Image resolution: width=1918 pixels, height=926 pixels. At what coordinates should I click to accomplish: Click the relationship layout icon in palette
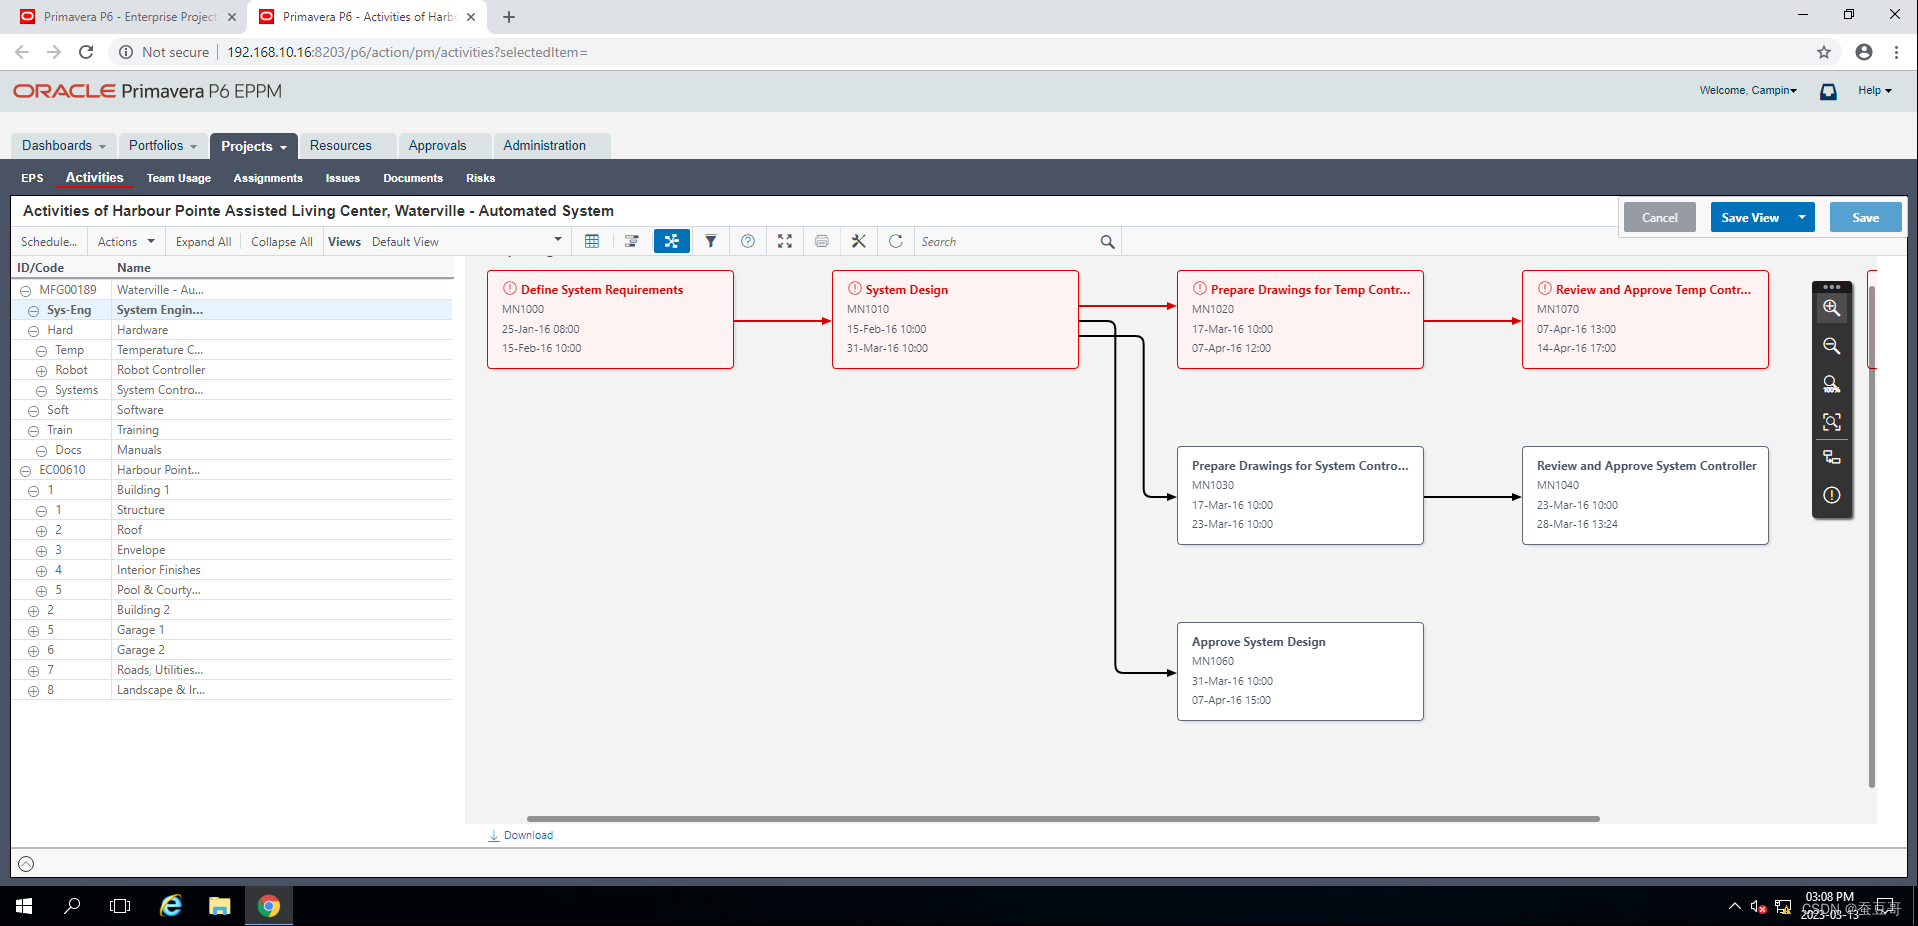tap(1831, 458)
